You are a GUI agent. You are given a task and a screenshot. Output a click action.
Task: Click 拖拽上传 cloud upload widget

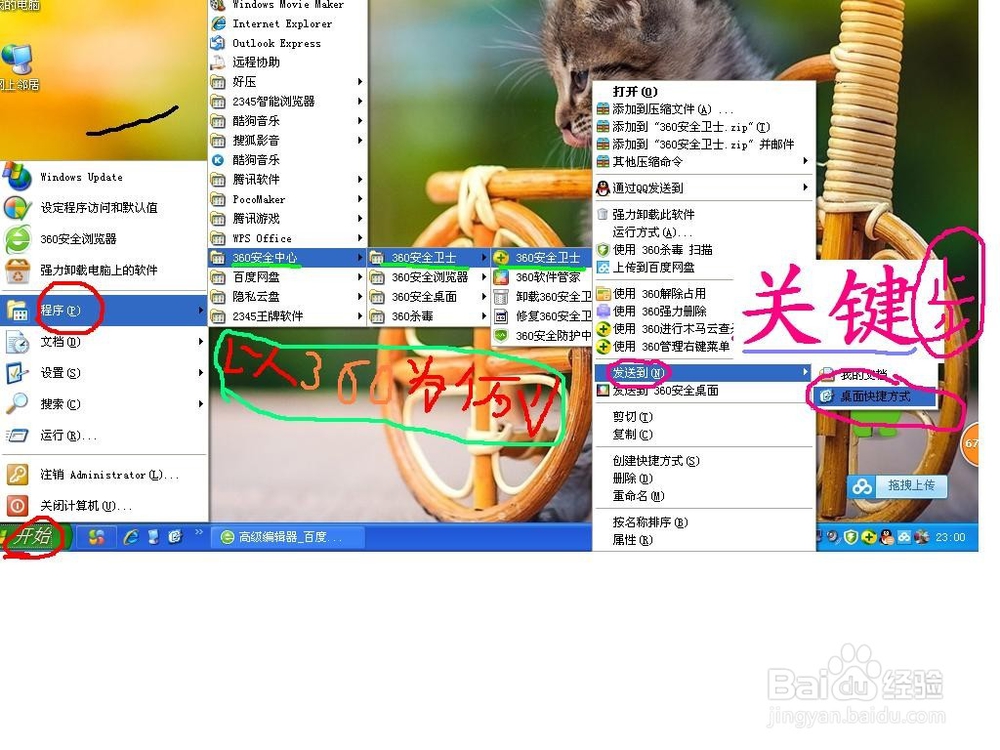point(897,486)
